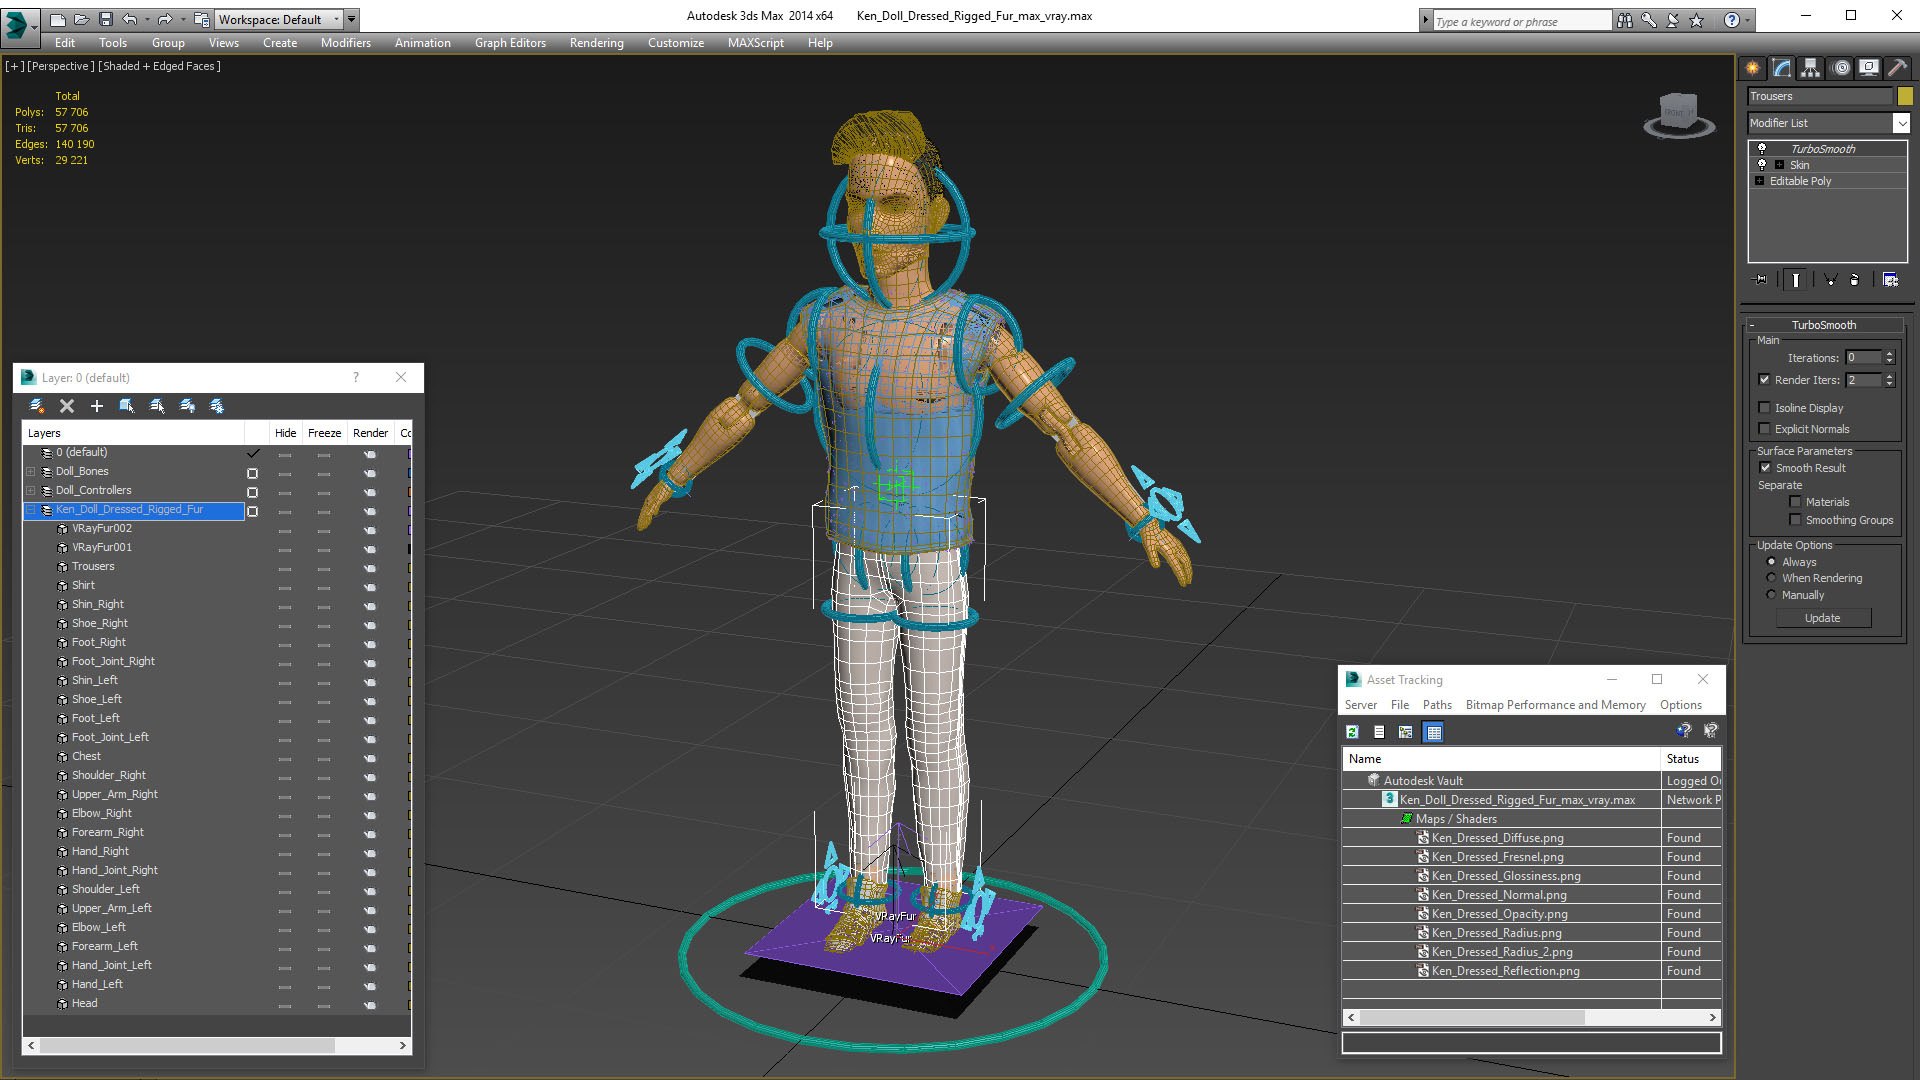The height and width of the screenshot is (1080, 1920).
Task: Click the Favorites star icon
Action: (x=1696, y=20)
